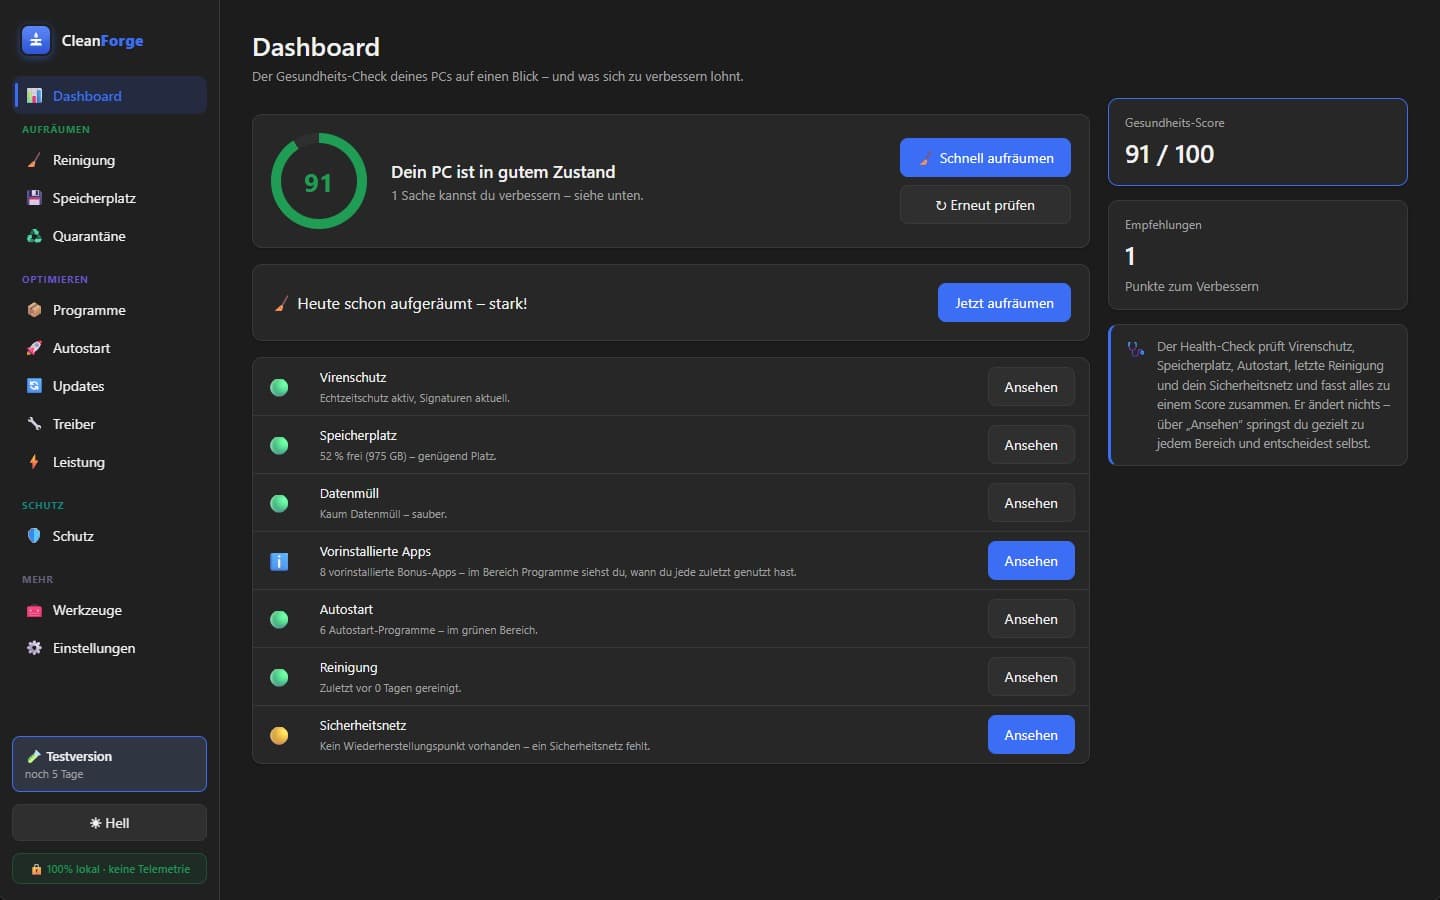The width and height of the screenshot is (1440, 900).
Task: Click the Autostart rocket icon
Action: point(34,348)
